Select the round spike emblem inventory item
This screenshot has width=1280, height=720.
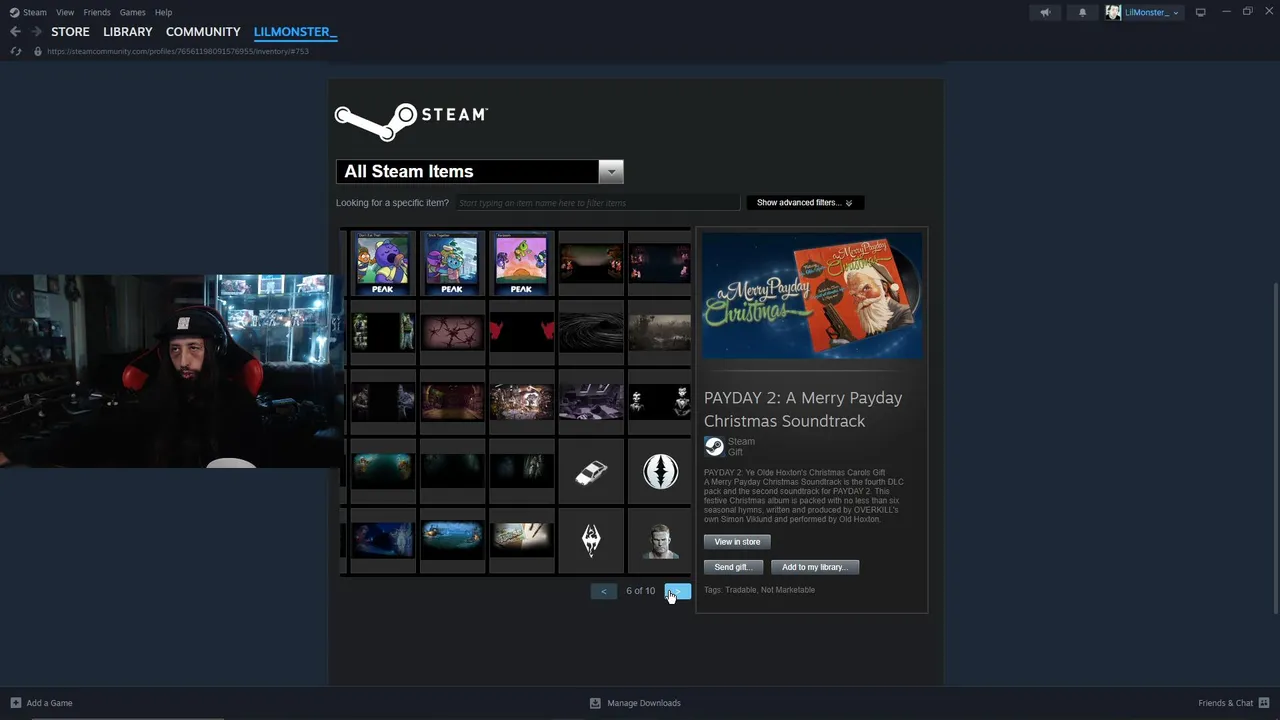click(x=660, y=471)
